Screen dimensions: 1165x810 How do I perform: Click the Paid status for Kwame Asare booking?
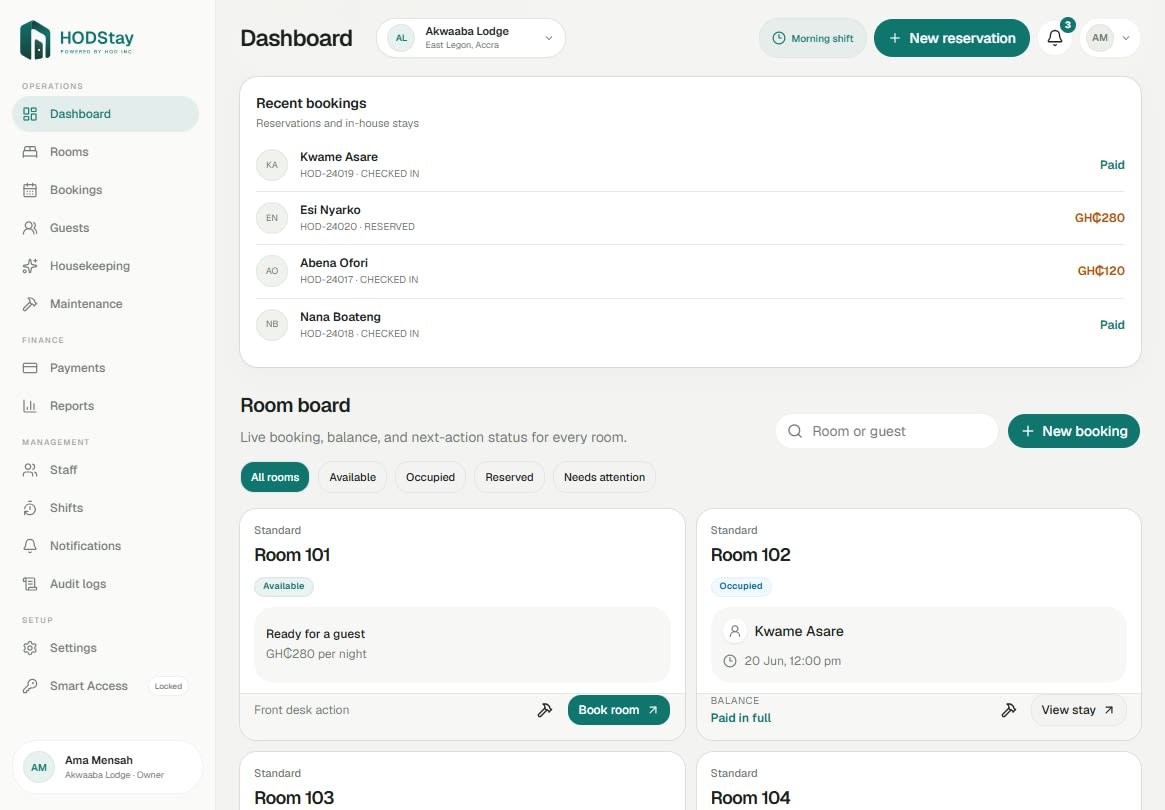(x=1112, y=165)
